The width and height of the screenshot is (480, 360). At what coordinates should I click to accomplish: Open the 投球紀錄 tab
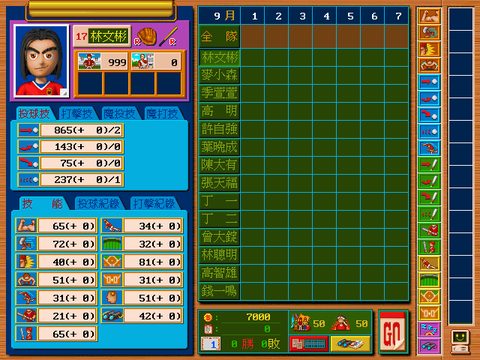point(99,203)
